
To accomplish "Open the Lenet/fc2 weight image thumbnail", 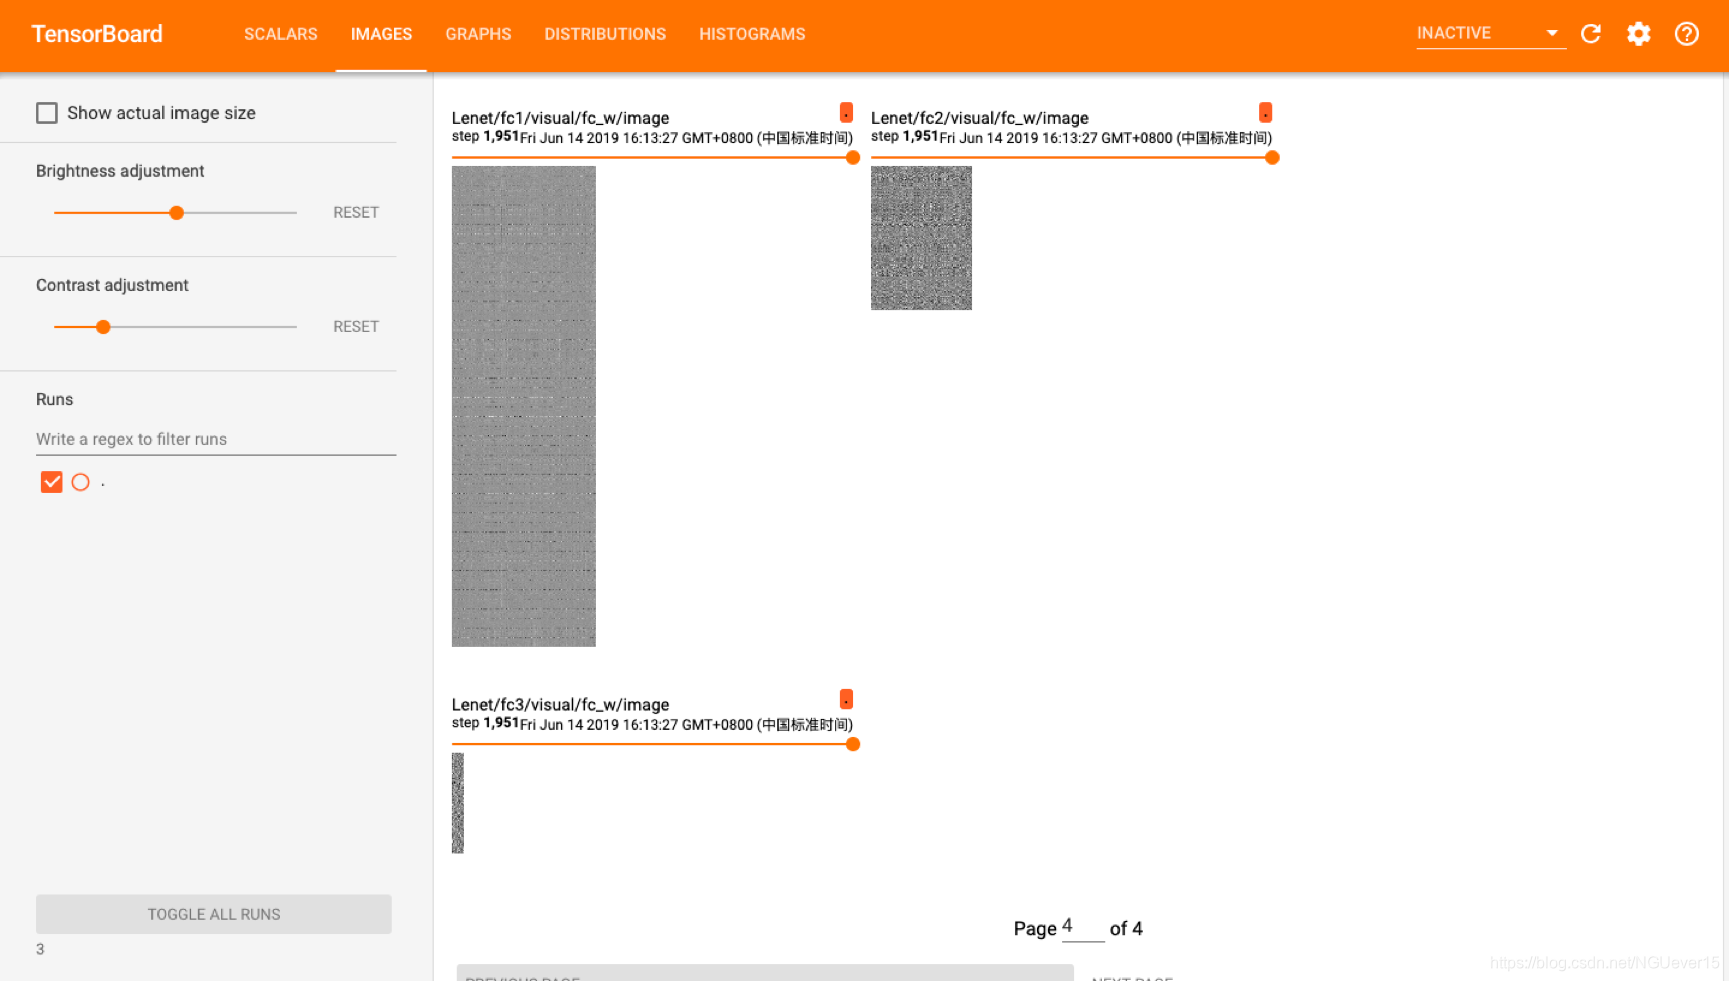I will pos(921,238).
